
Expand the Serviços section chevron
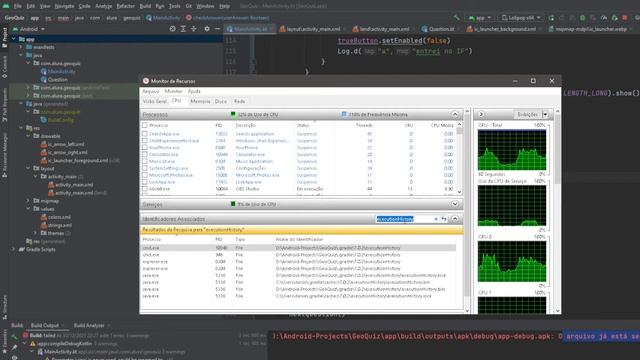tap(455, 204)
